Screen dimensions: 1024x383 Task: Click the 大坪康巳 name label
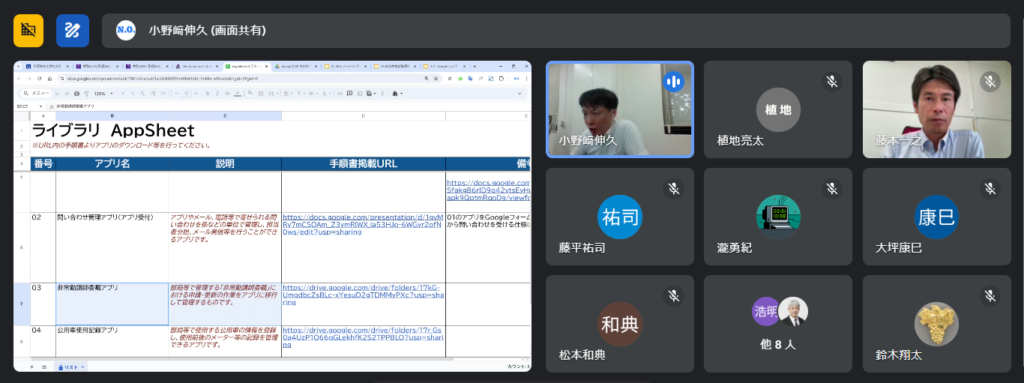(899, 248)
